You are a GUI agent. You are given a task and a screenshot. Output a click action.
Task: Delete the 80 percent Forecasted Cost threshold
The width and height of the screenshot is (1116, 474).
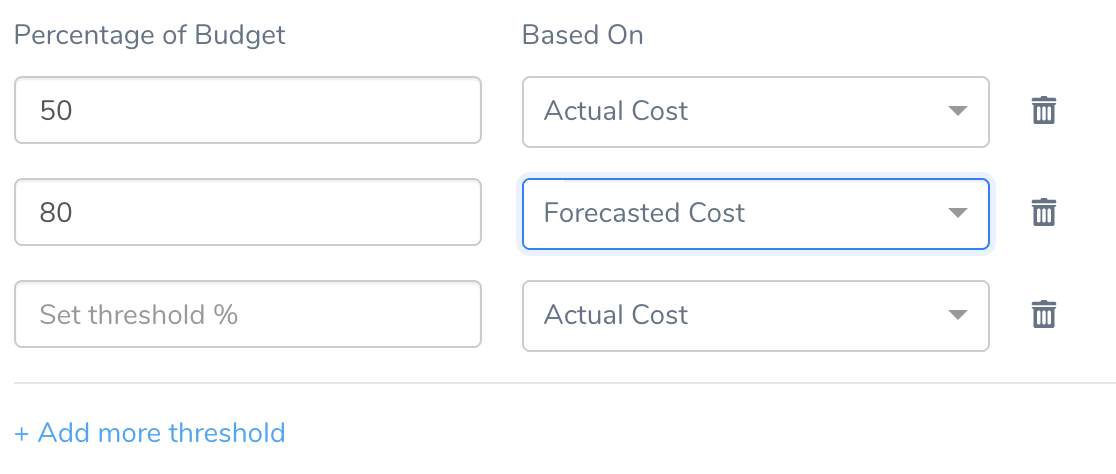tap(1043, 213)
